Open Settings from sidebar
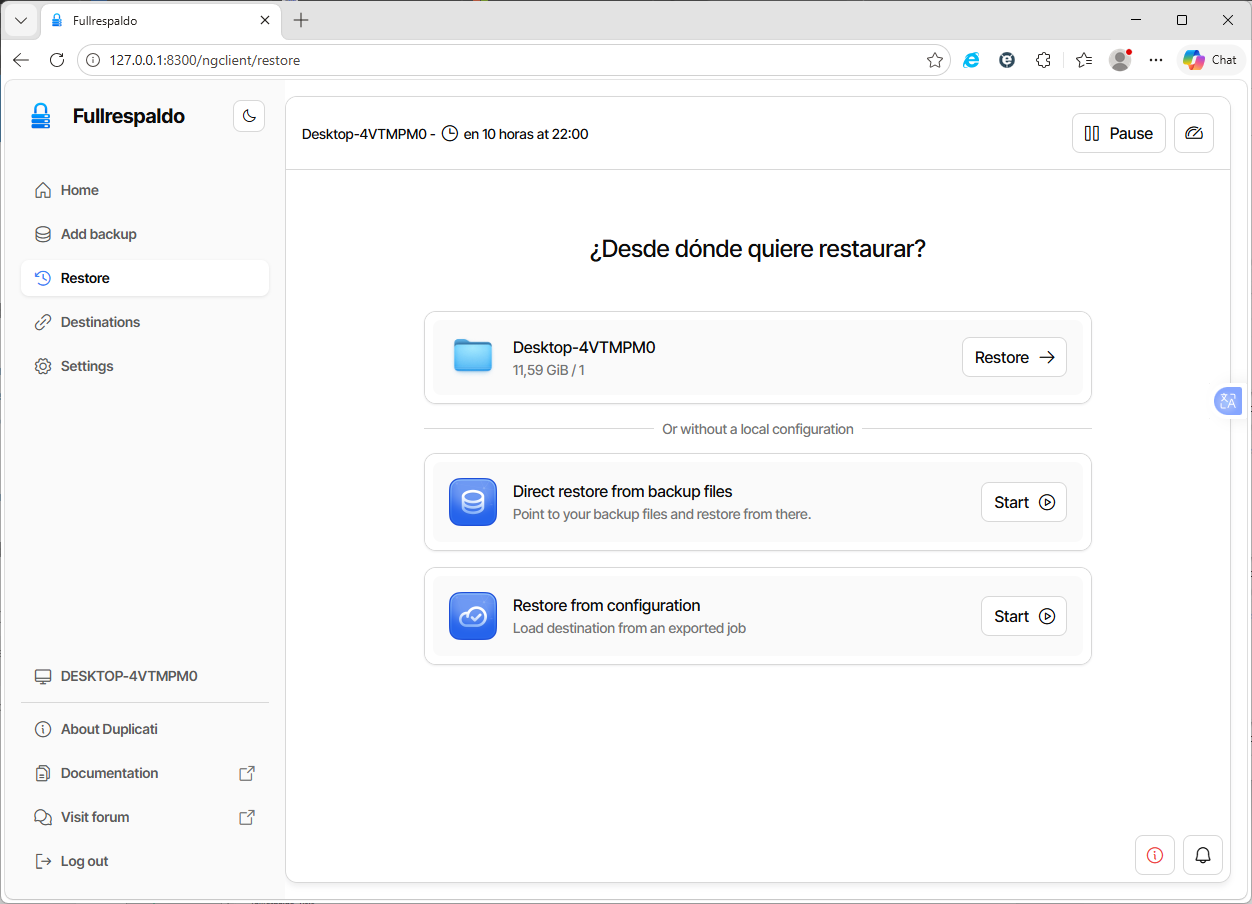The height and width of the screenshot is (904, 1252). (x=145, y=366)
